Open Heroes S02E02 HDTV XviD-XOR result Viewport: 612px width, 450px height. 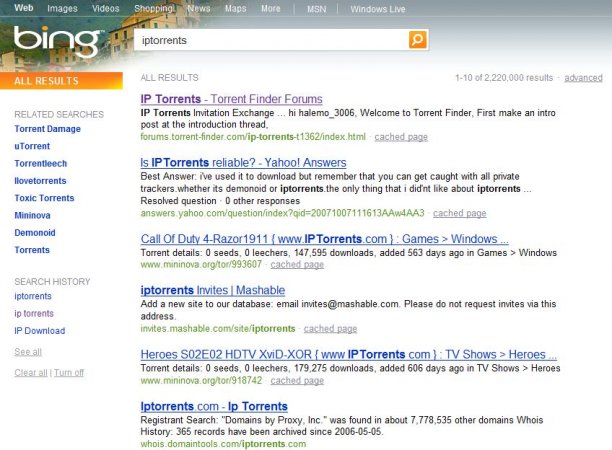(349, 354)
